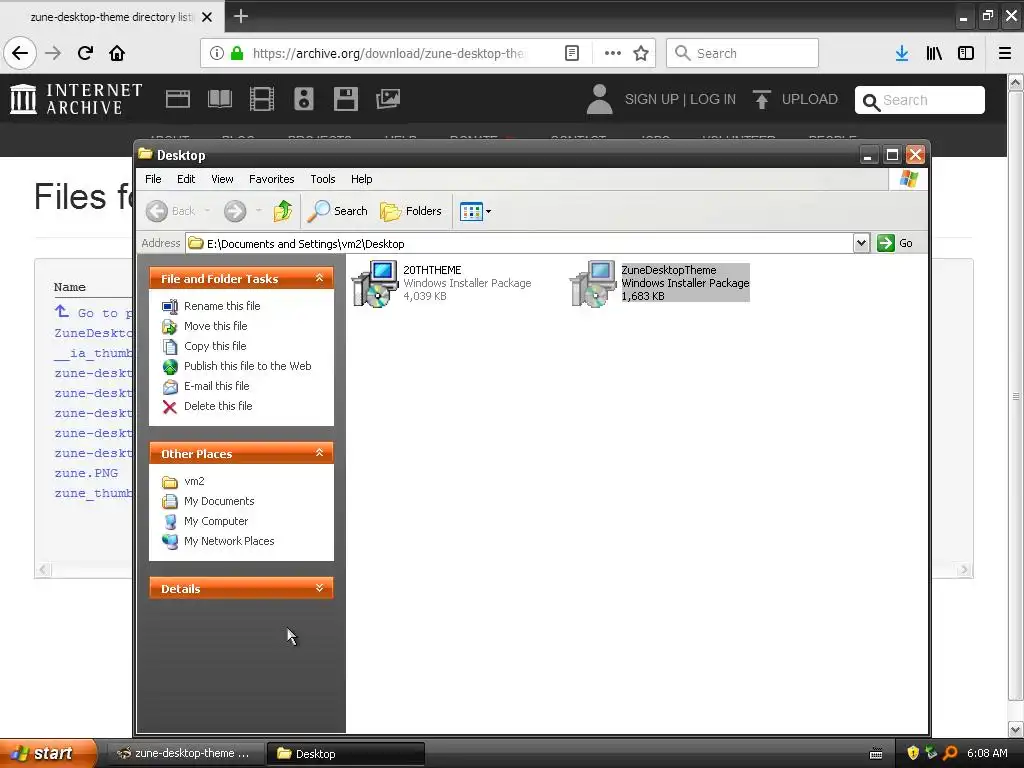Open Internet Archive texts icon
The image size is (1024, 768).
tap(219, 99)
